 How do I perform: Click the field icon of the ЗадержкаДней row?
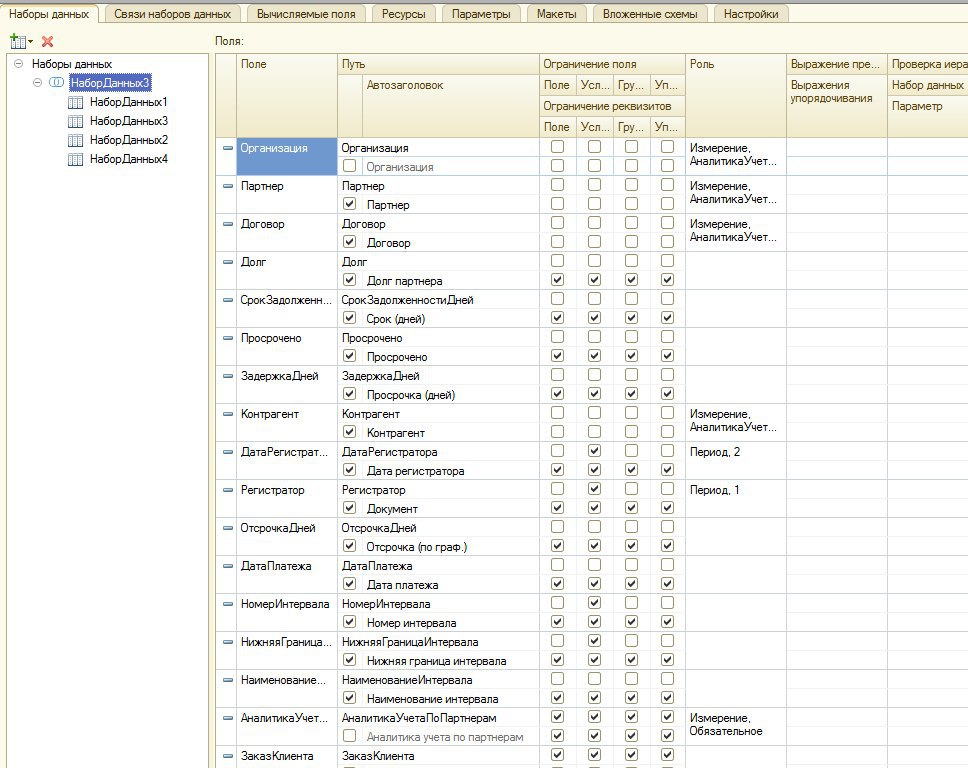tap(228, 376)
